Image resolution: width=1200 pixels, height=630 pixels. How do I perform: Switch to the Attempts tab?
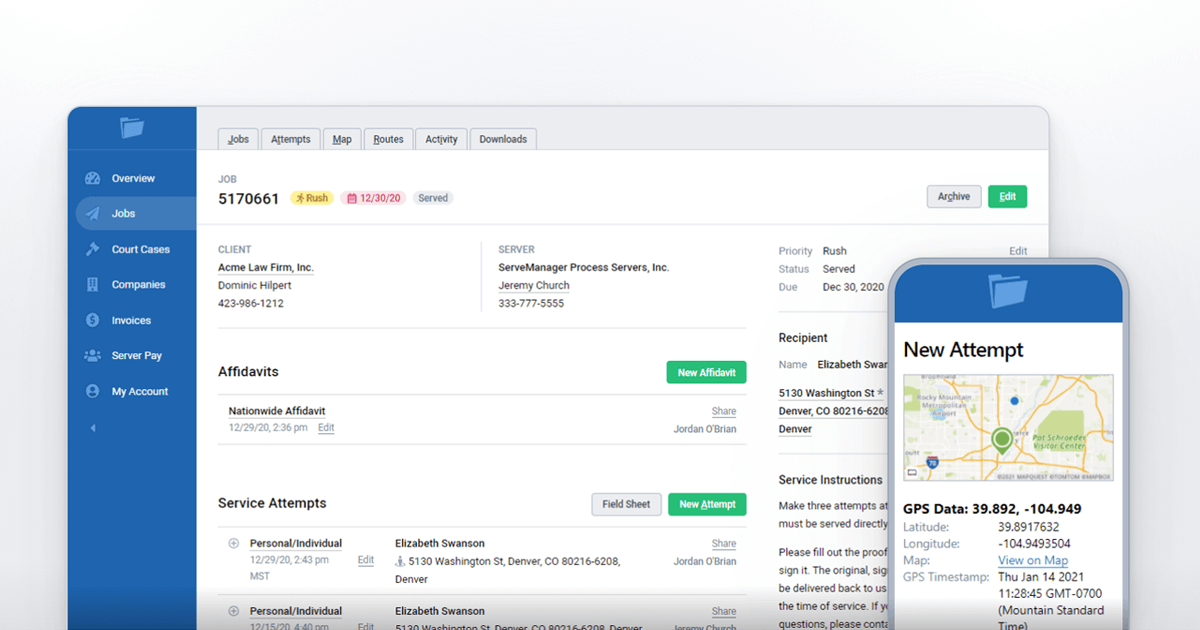coord(290,139)
